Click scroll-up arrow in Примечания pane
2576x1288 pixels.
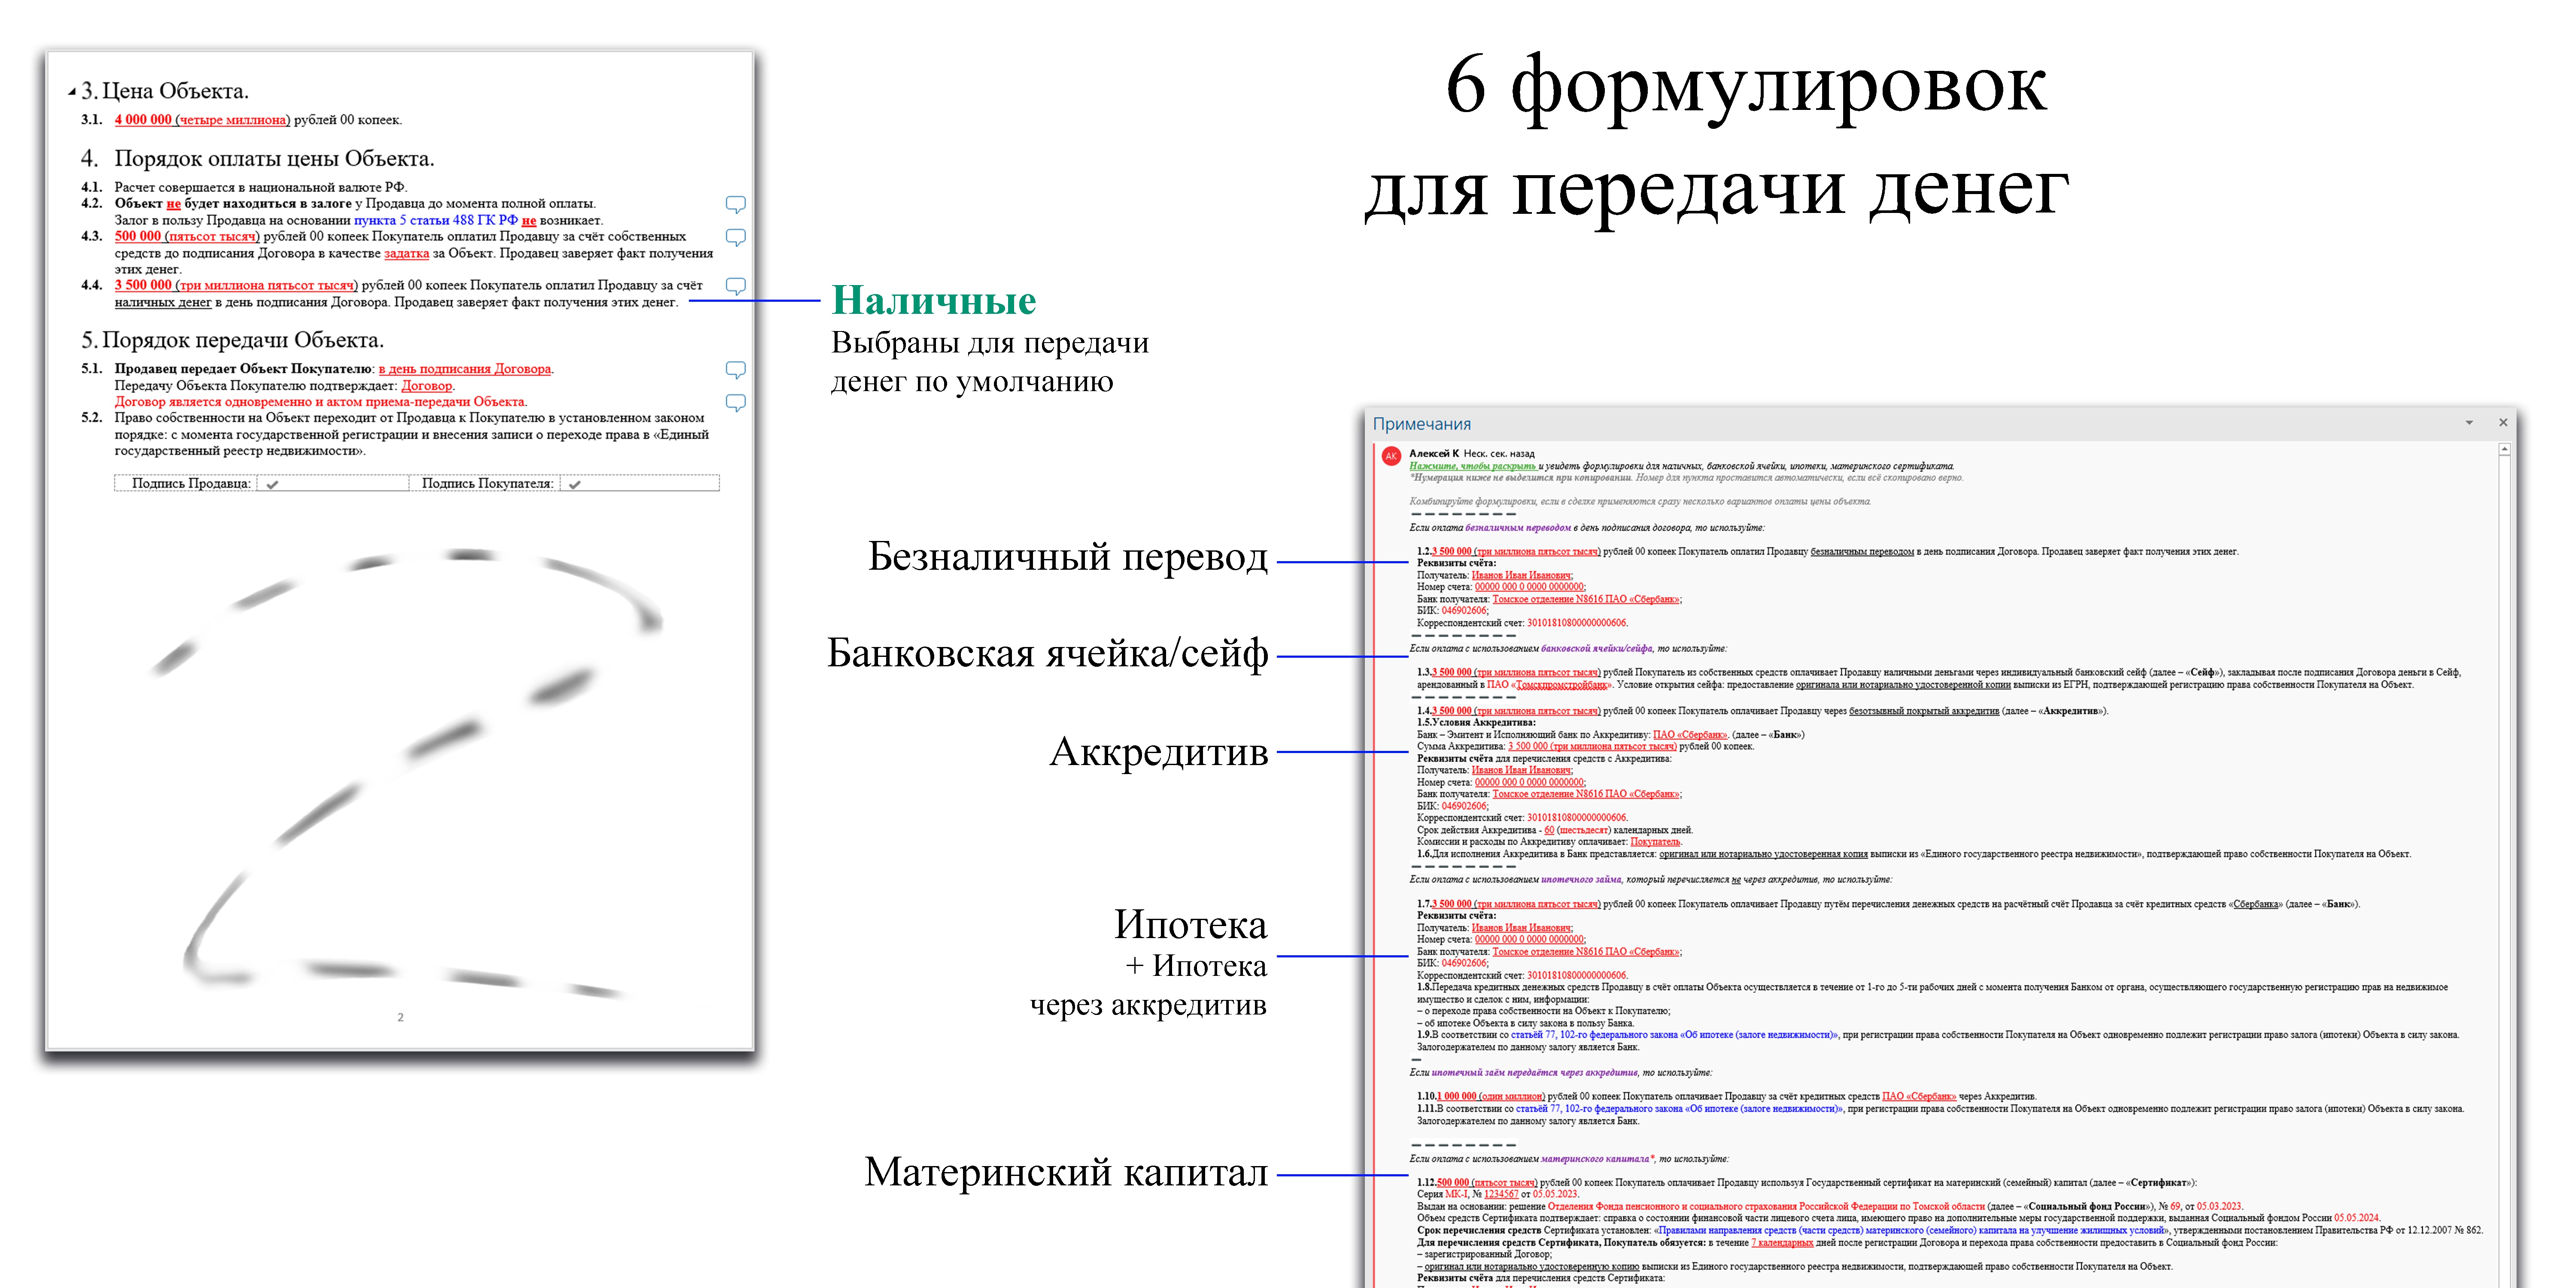coord(2504,450)
